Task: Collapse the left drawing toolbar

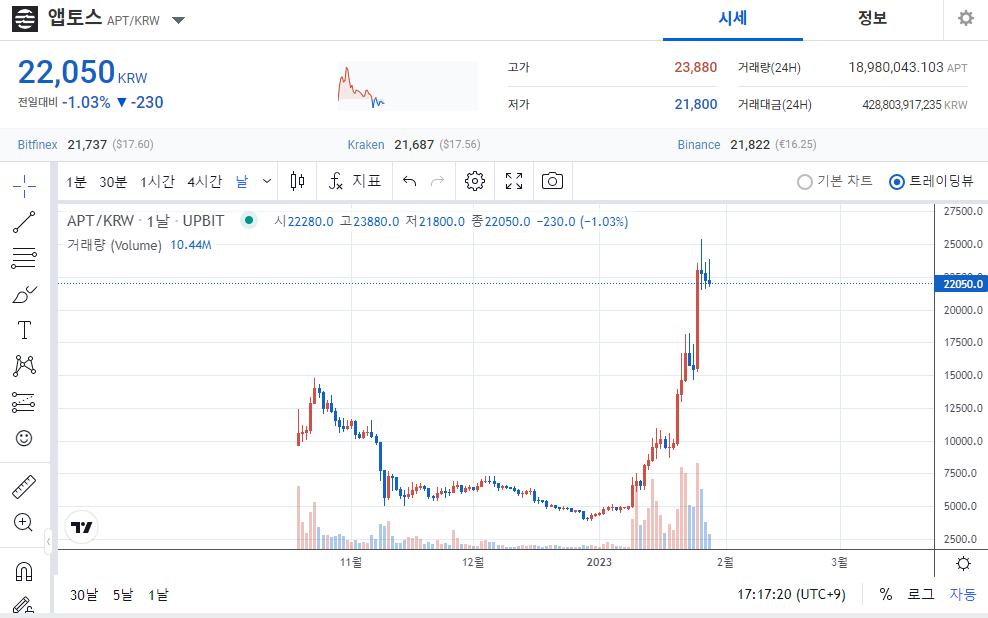Action: [x=49, y=541]
